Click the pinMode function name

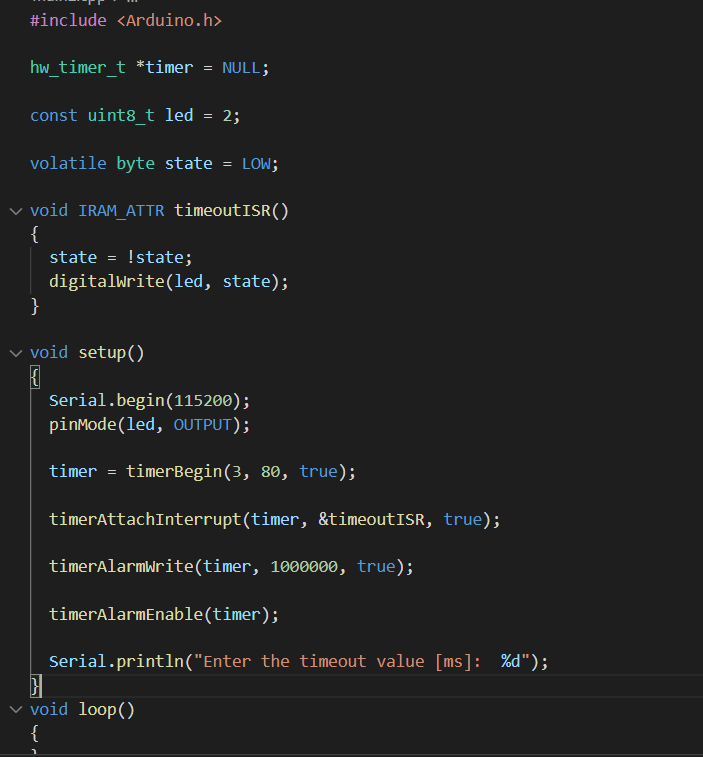(x=83, y=424)
